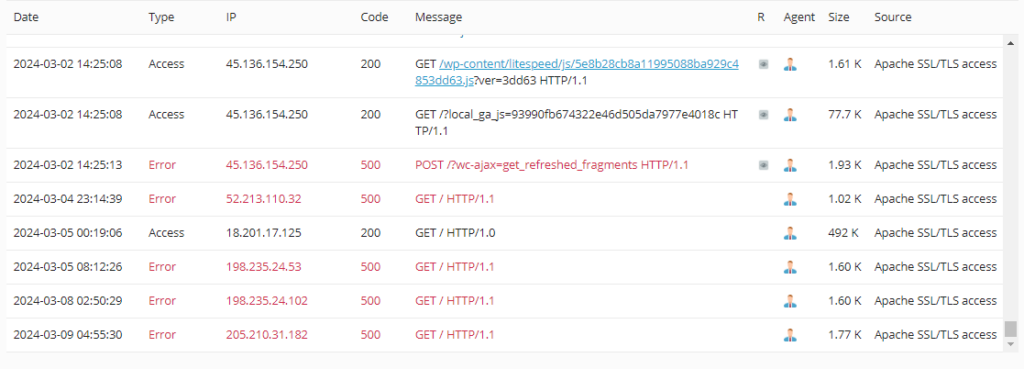Show user agent for 18.201.17.125 request

pyautogui.click(x=790, y=233)
